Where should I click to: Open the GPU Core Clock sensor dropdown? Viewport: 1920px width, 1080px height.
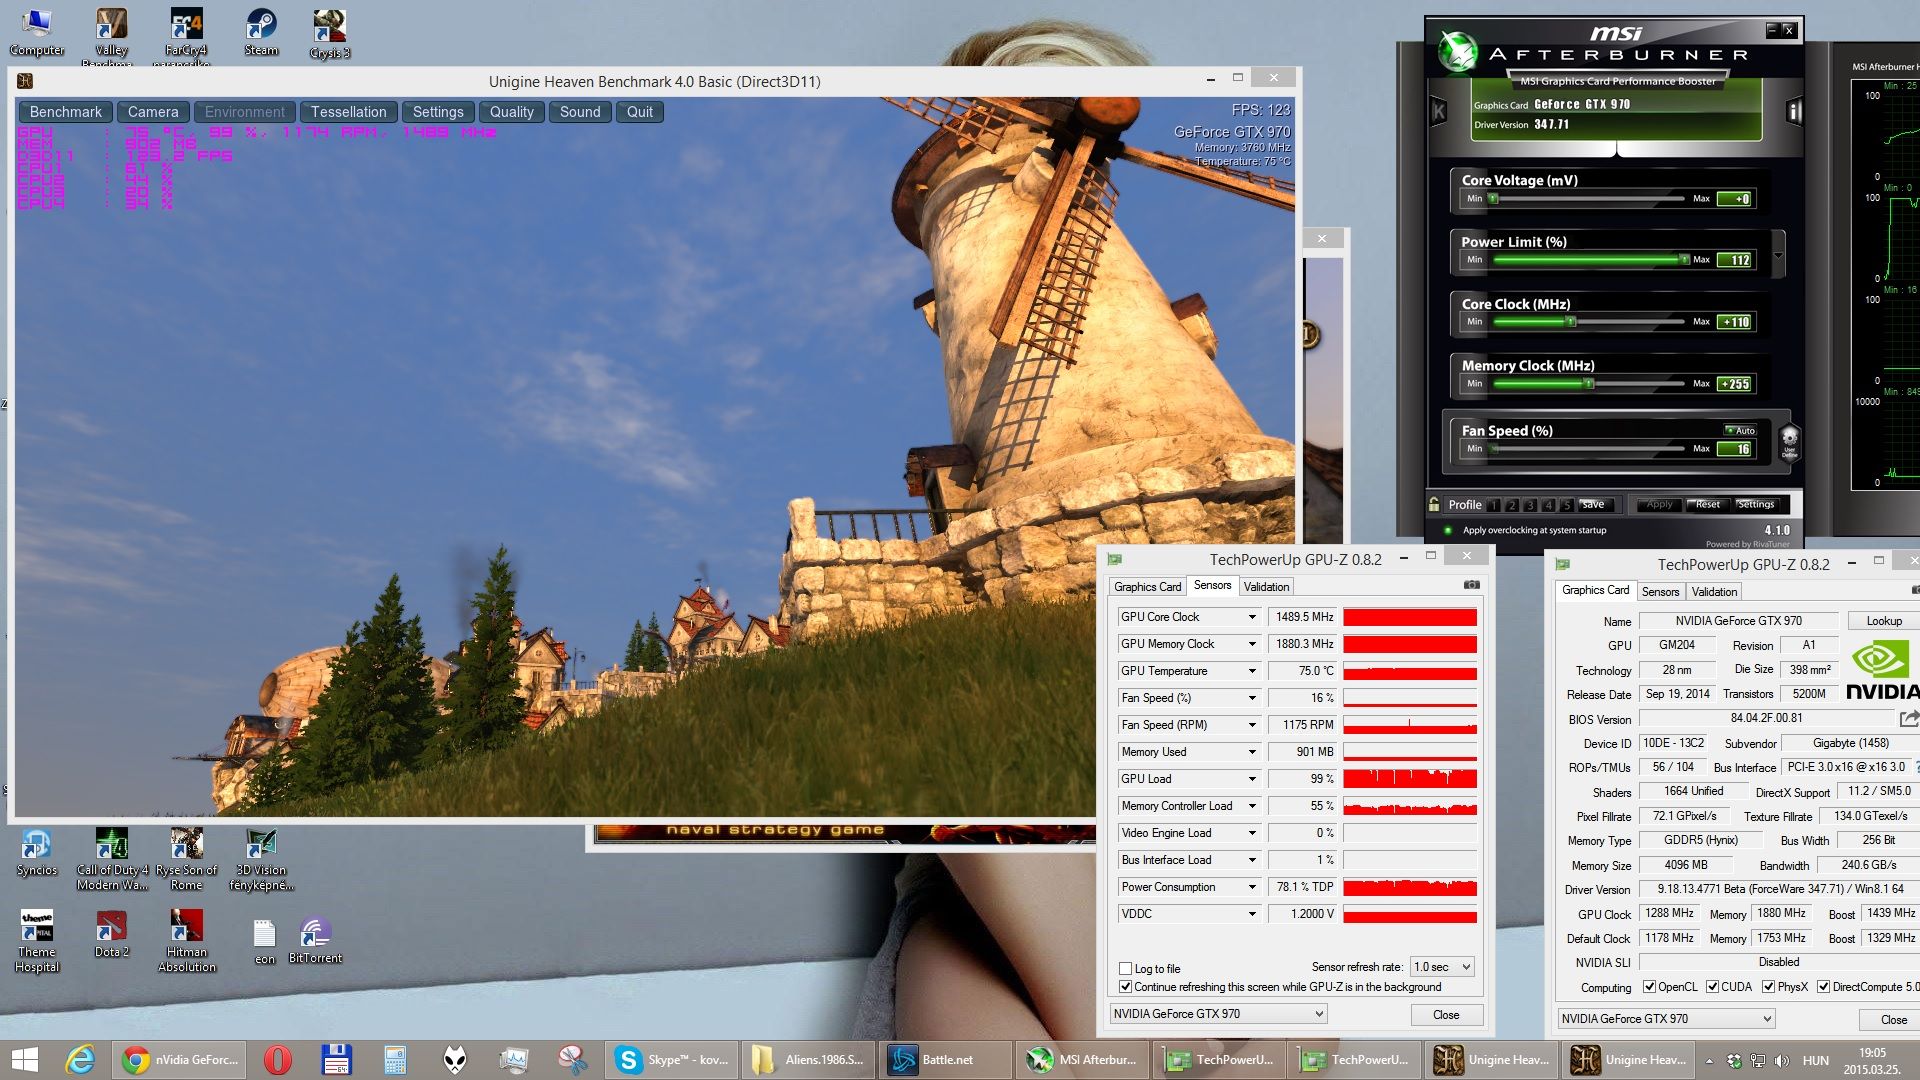coord(1252,617)
